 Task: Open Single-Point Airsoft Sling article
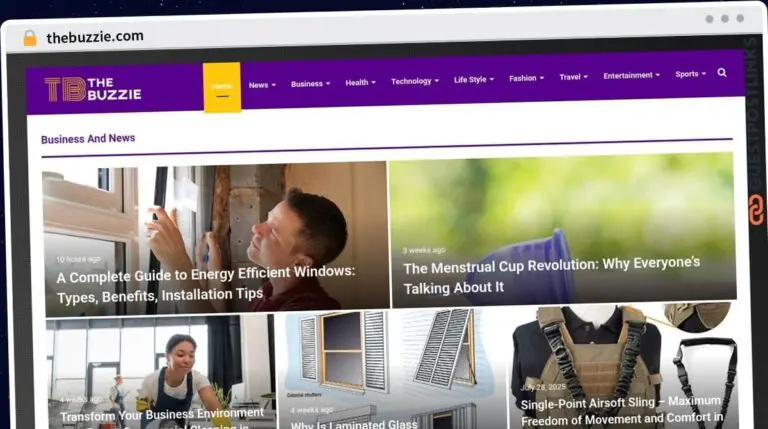click(x=621, y=410)
